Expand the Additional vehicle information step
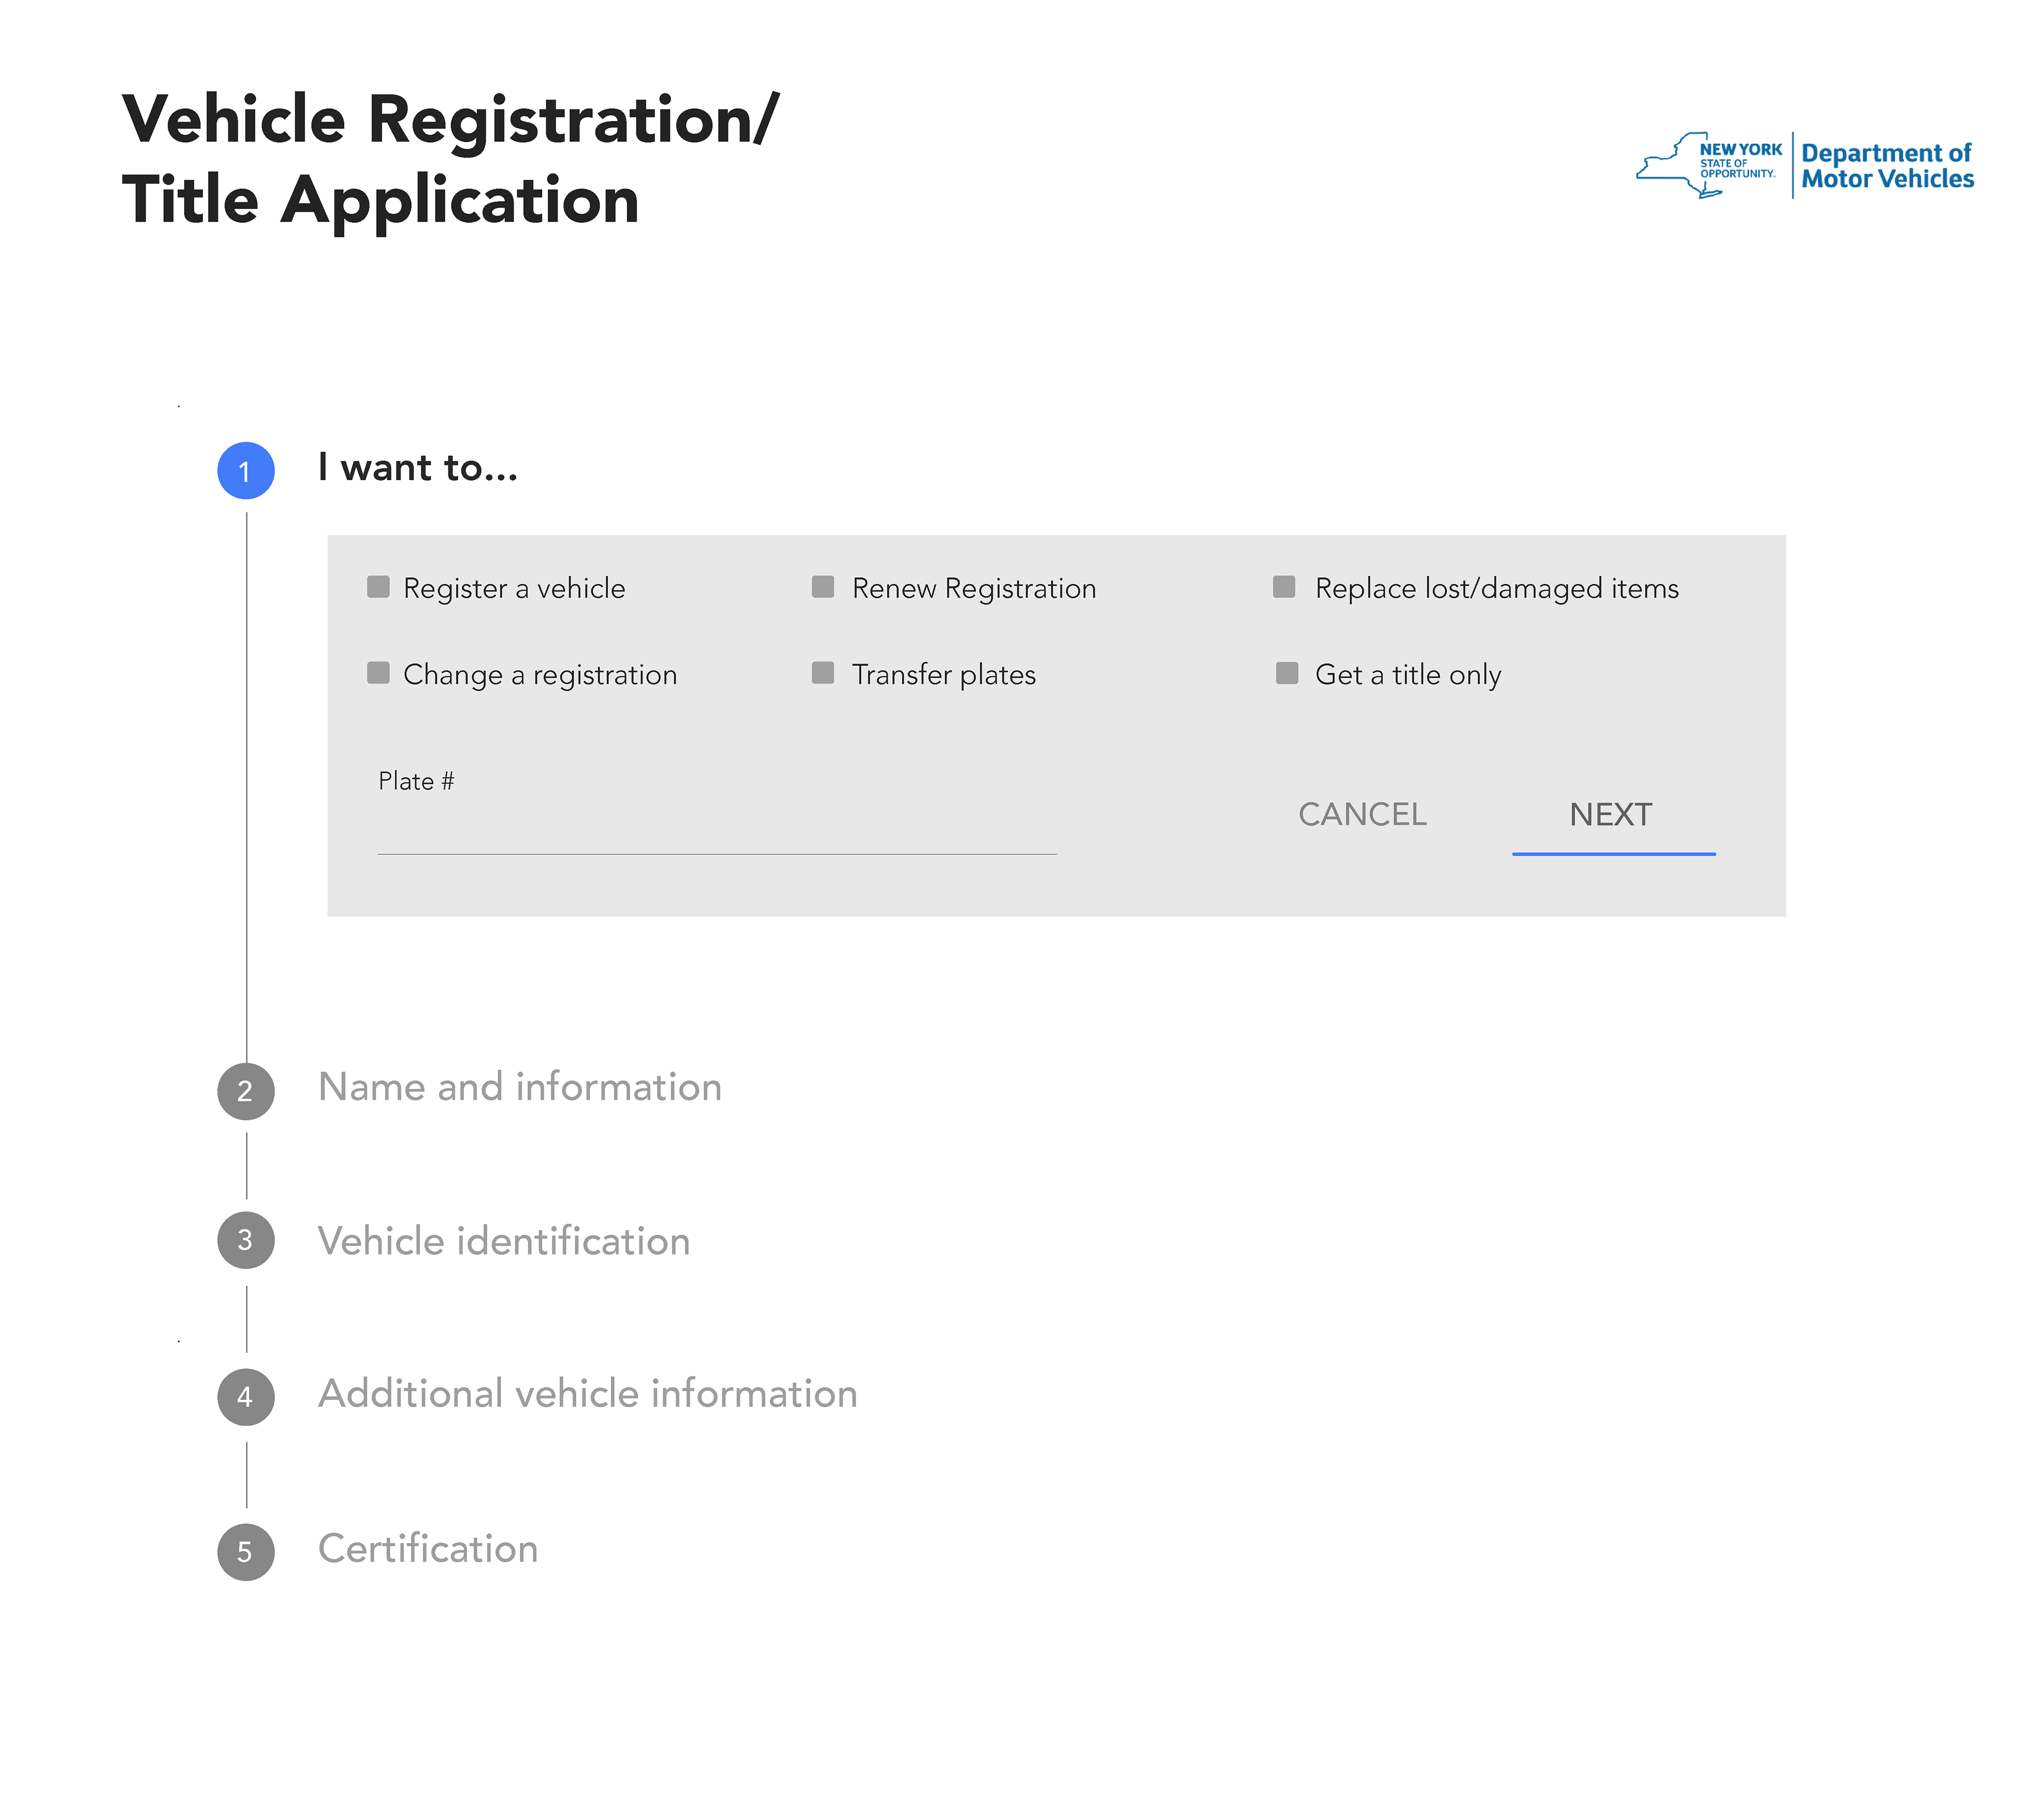 (588, 1394)
